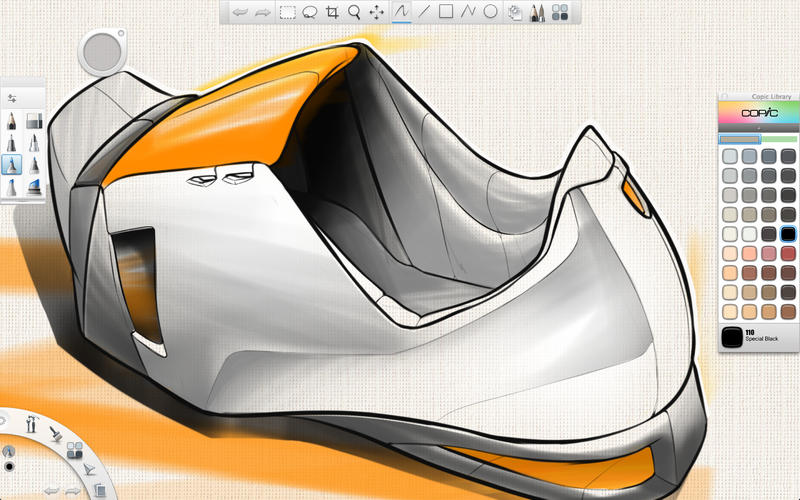Click the Undo arrow in top toolbar
The image size is (800, 500).
pyautogui.click(x=240, y=12)
